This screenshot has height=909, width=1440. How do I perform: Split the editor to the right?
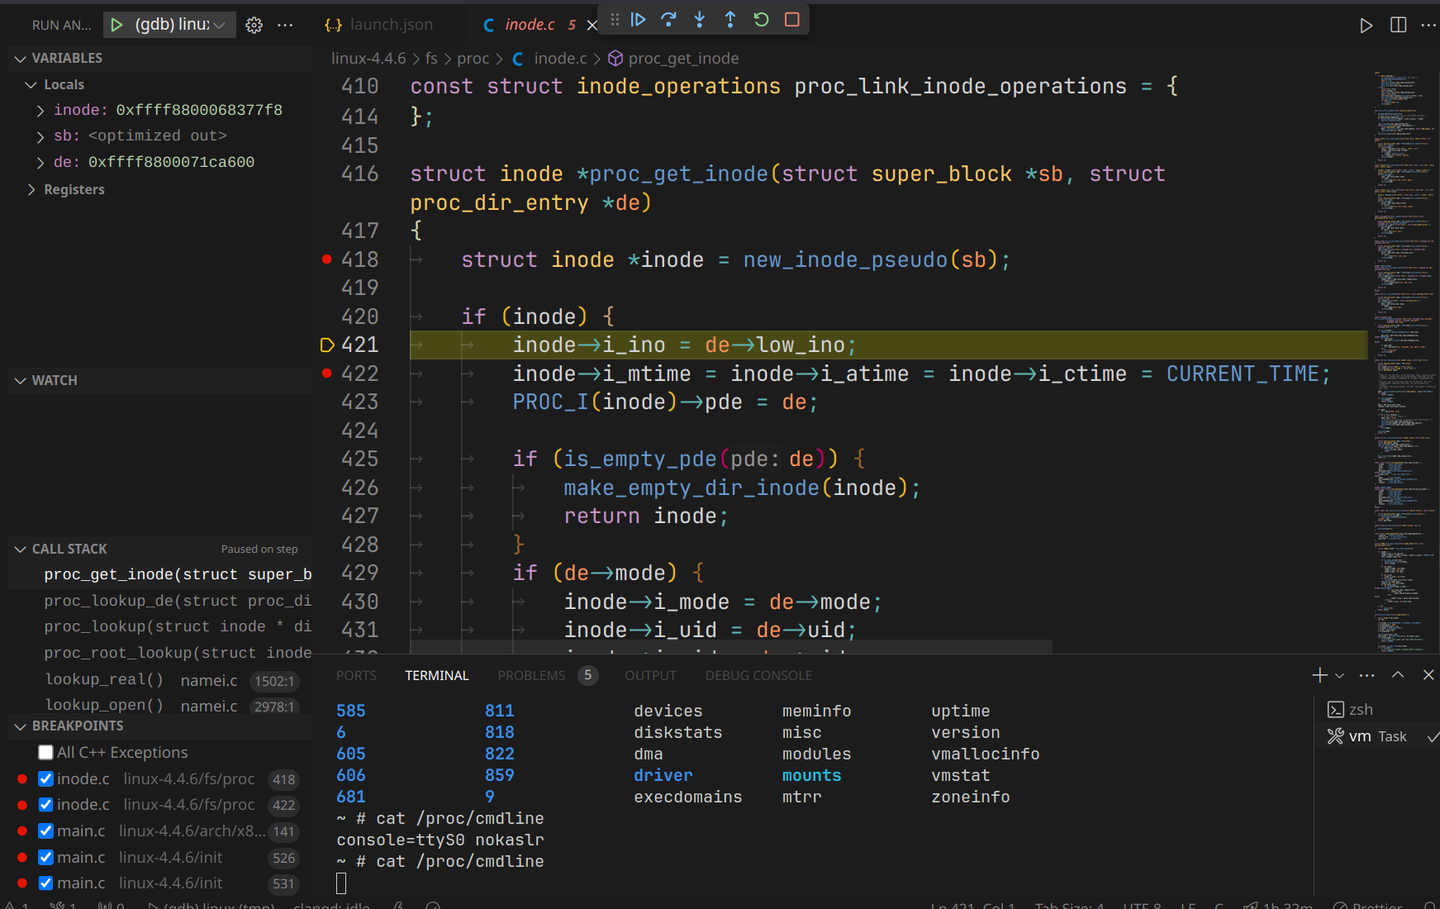1398,25
